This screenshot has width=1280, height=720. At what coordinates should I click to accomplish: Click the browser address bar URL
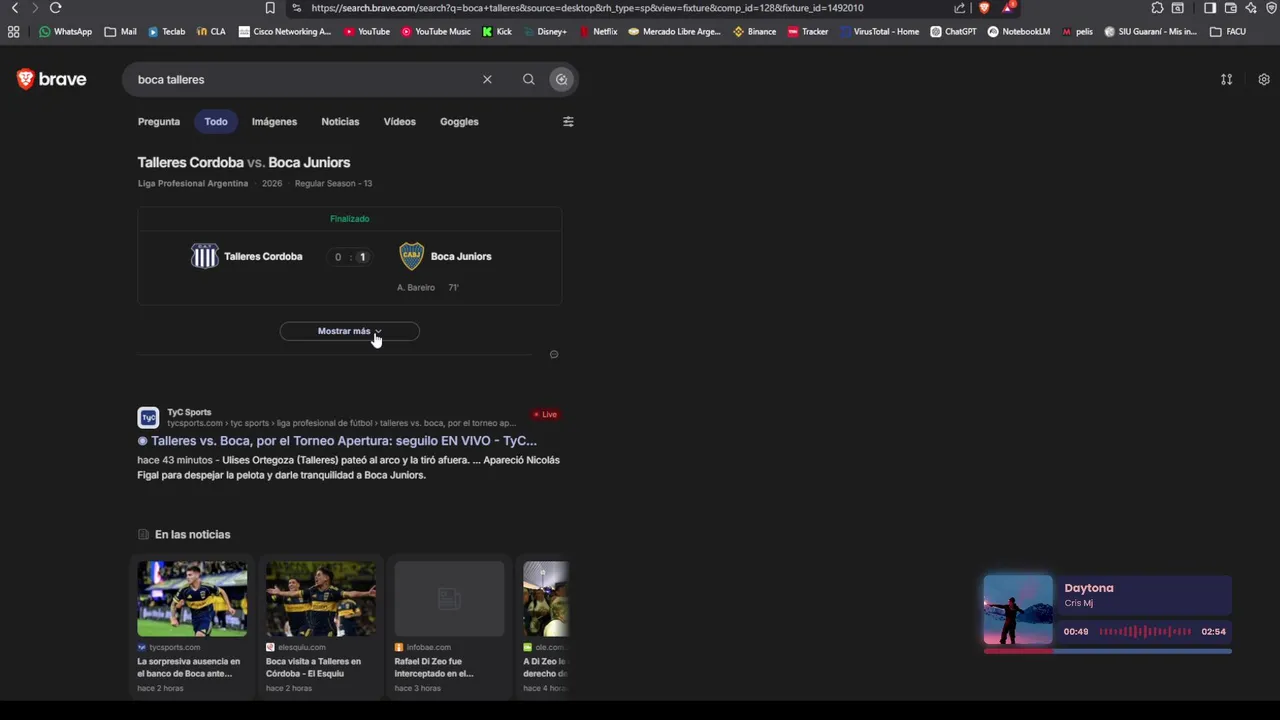point(587,8)
